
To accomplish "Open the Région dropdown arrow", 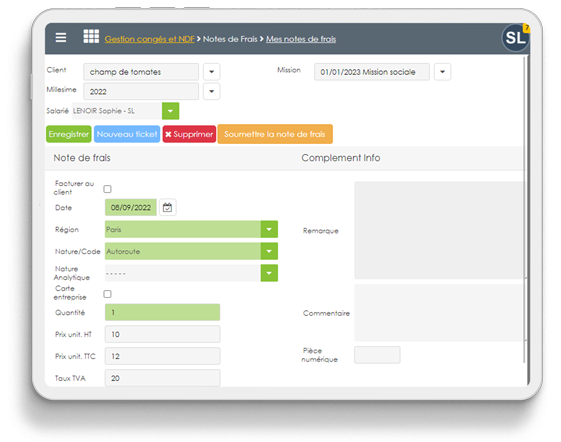I will coord(269,229).
